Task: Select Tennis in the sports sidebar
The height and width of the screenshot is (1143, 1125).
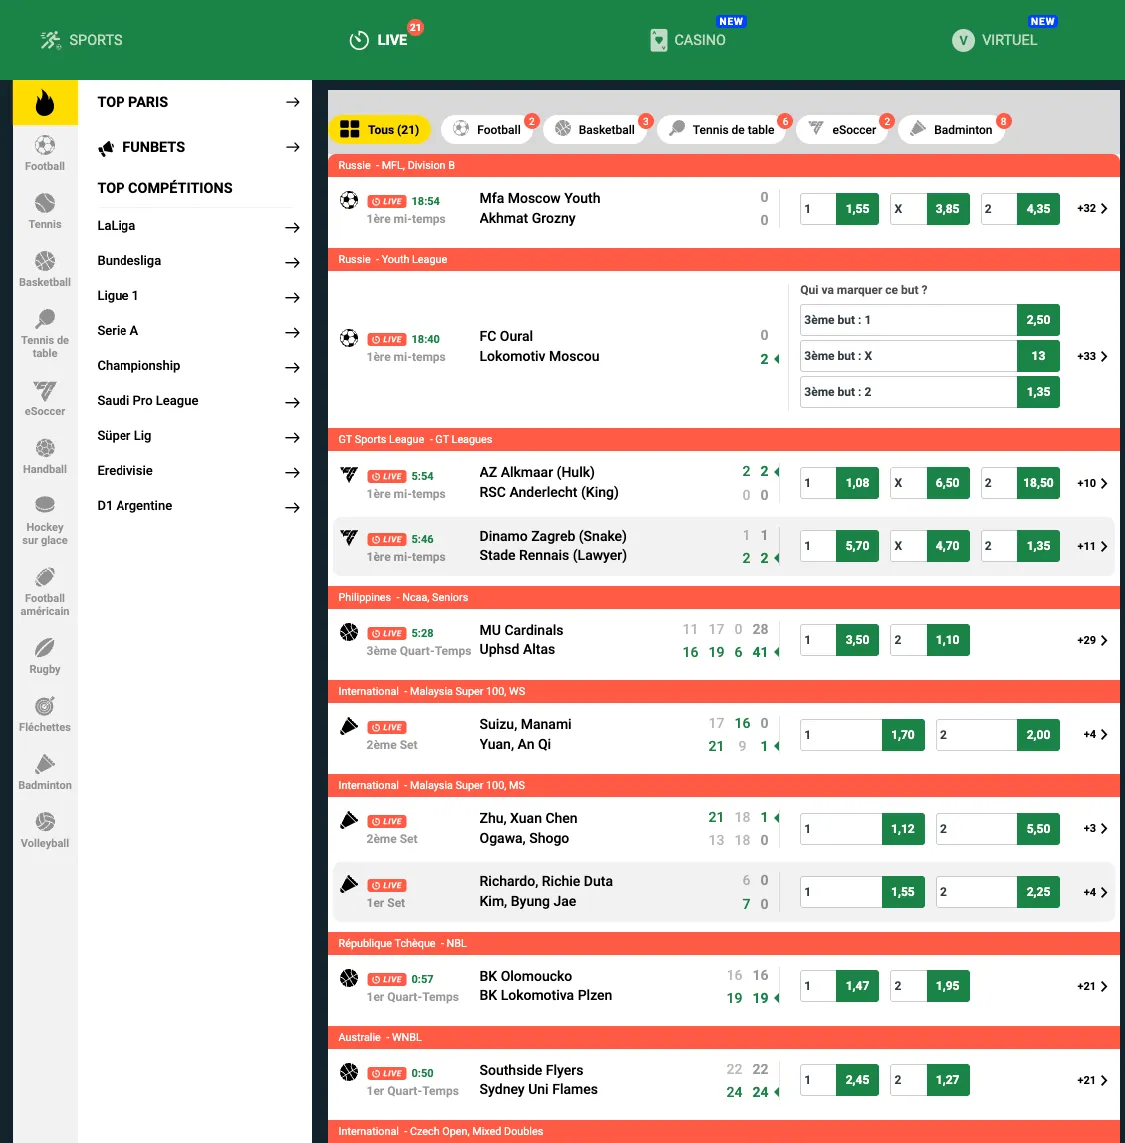Action: [x=45, y=211]
